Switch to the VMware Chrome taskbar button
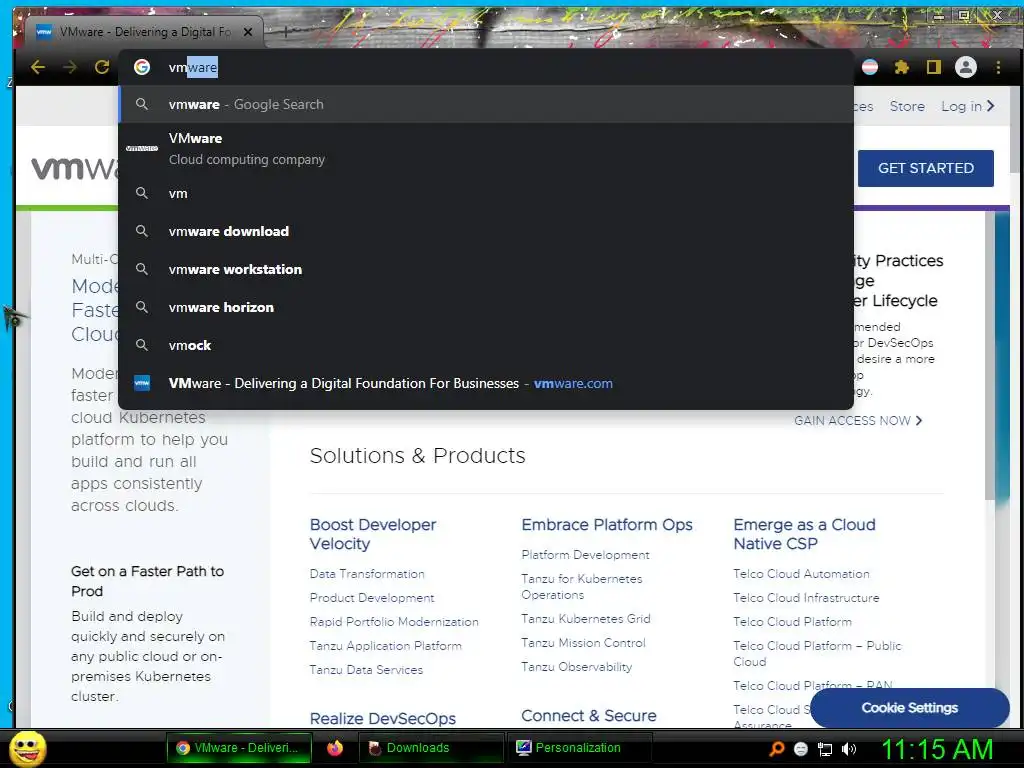Image resolution: width=1024 pixels, height=768 pixels. point(239,748)
